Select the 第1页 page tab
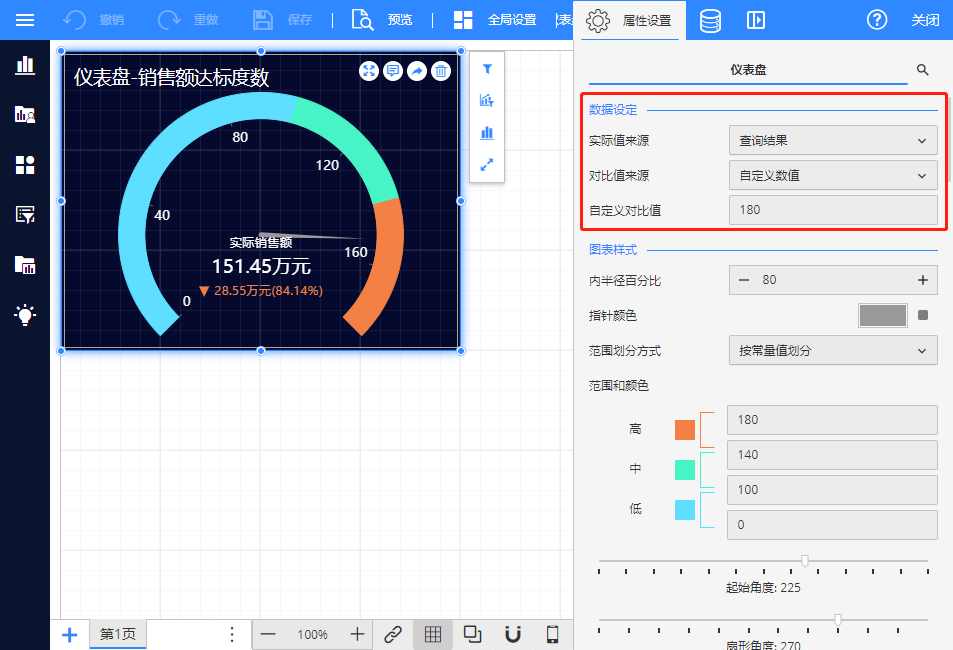 pyautogui.click(x=118, y=634)
